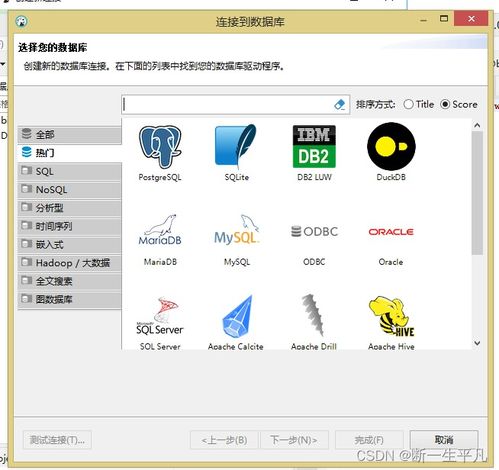The image size is (499, 470).
Task: Open the 时间序列 category
Action: coord(70,226)
